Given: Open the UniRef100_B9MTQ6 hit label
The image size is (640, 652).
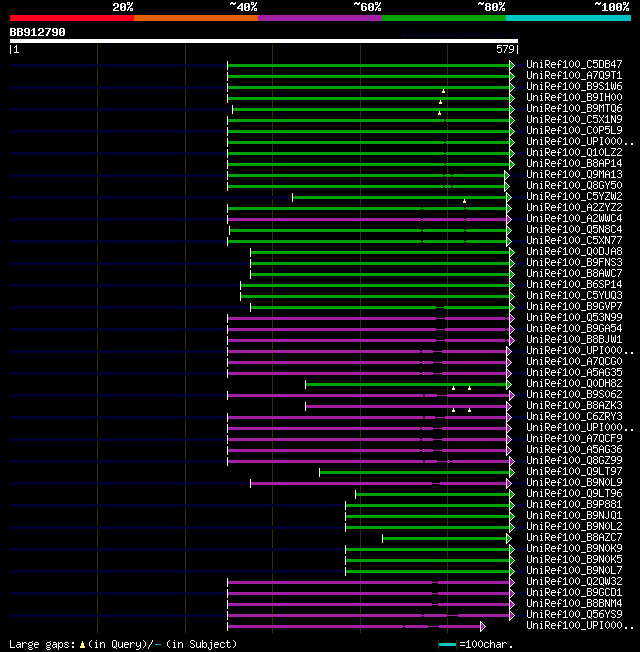Looking at the screenshot, I should tap(574, 109).
